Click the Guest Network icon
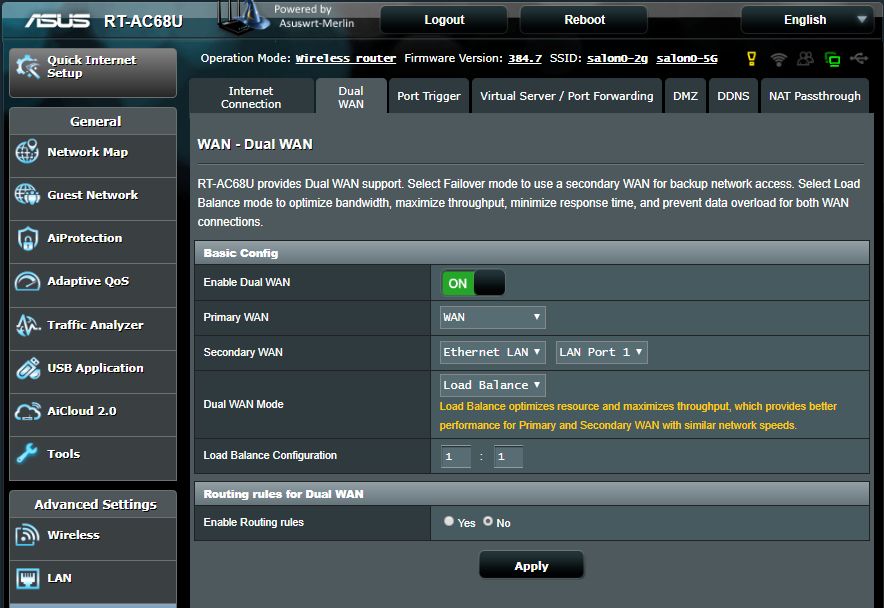 [x=27, y=195]
